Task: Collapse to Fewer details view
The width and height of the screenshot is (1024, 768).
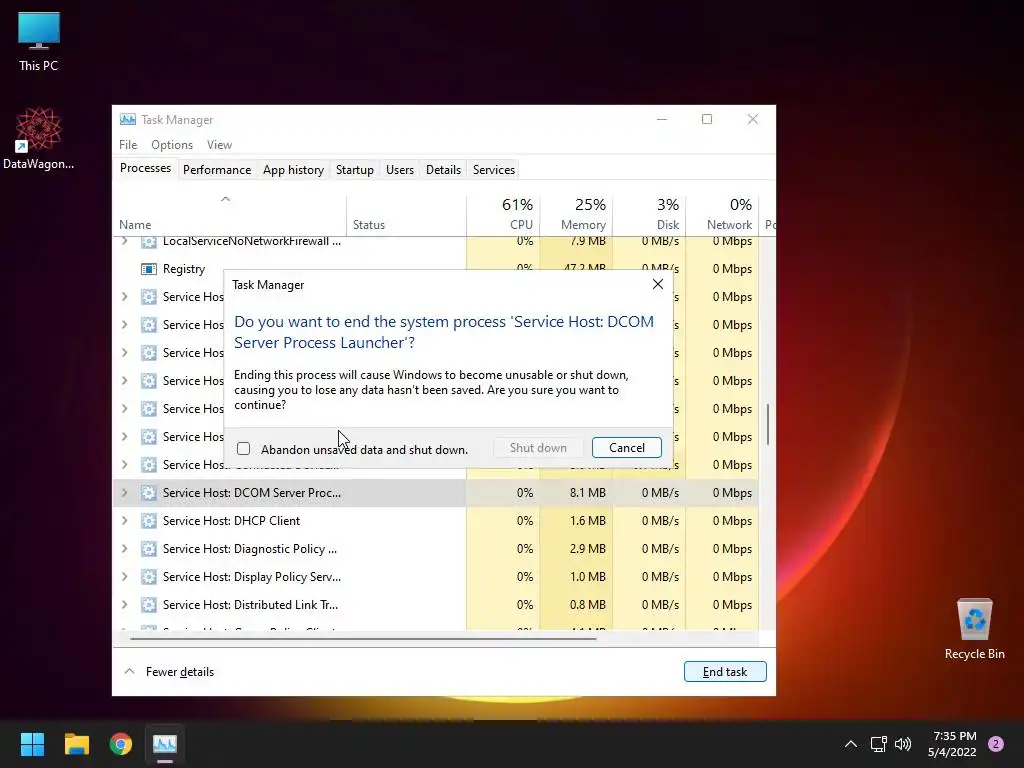Action: point(169,672)
